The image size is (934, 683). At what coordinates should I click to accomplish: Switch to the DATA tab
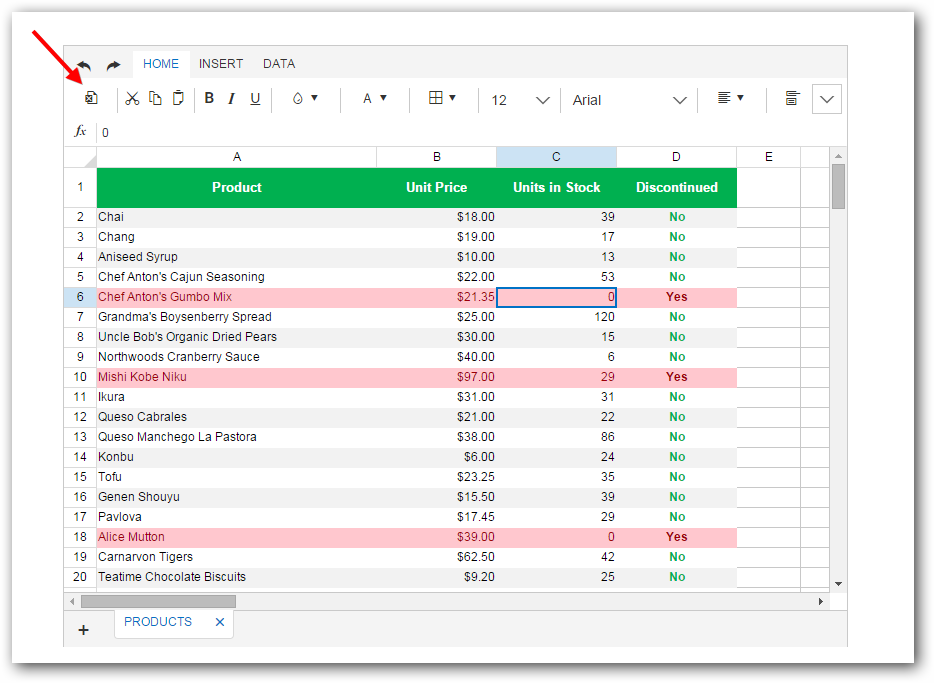(x=279, y=64)
